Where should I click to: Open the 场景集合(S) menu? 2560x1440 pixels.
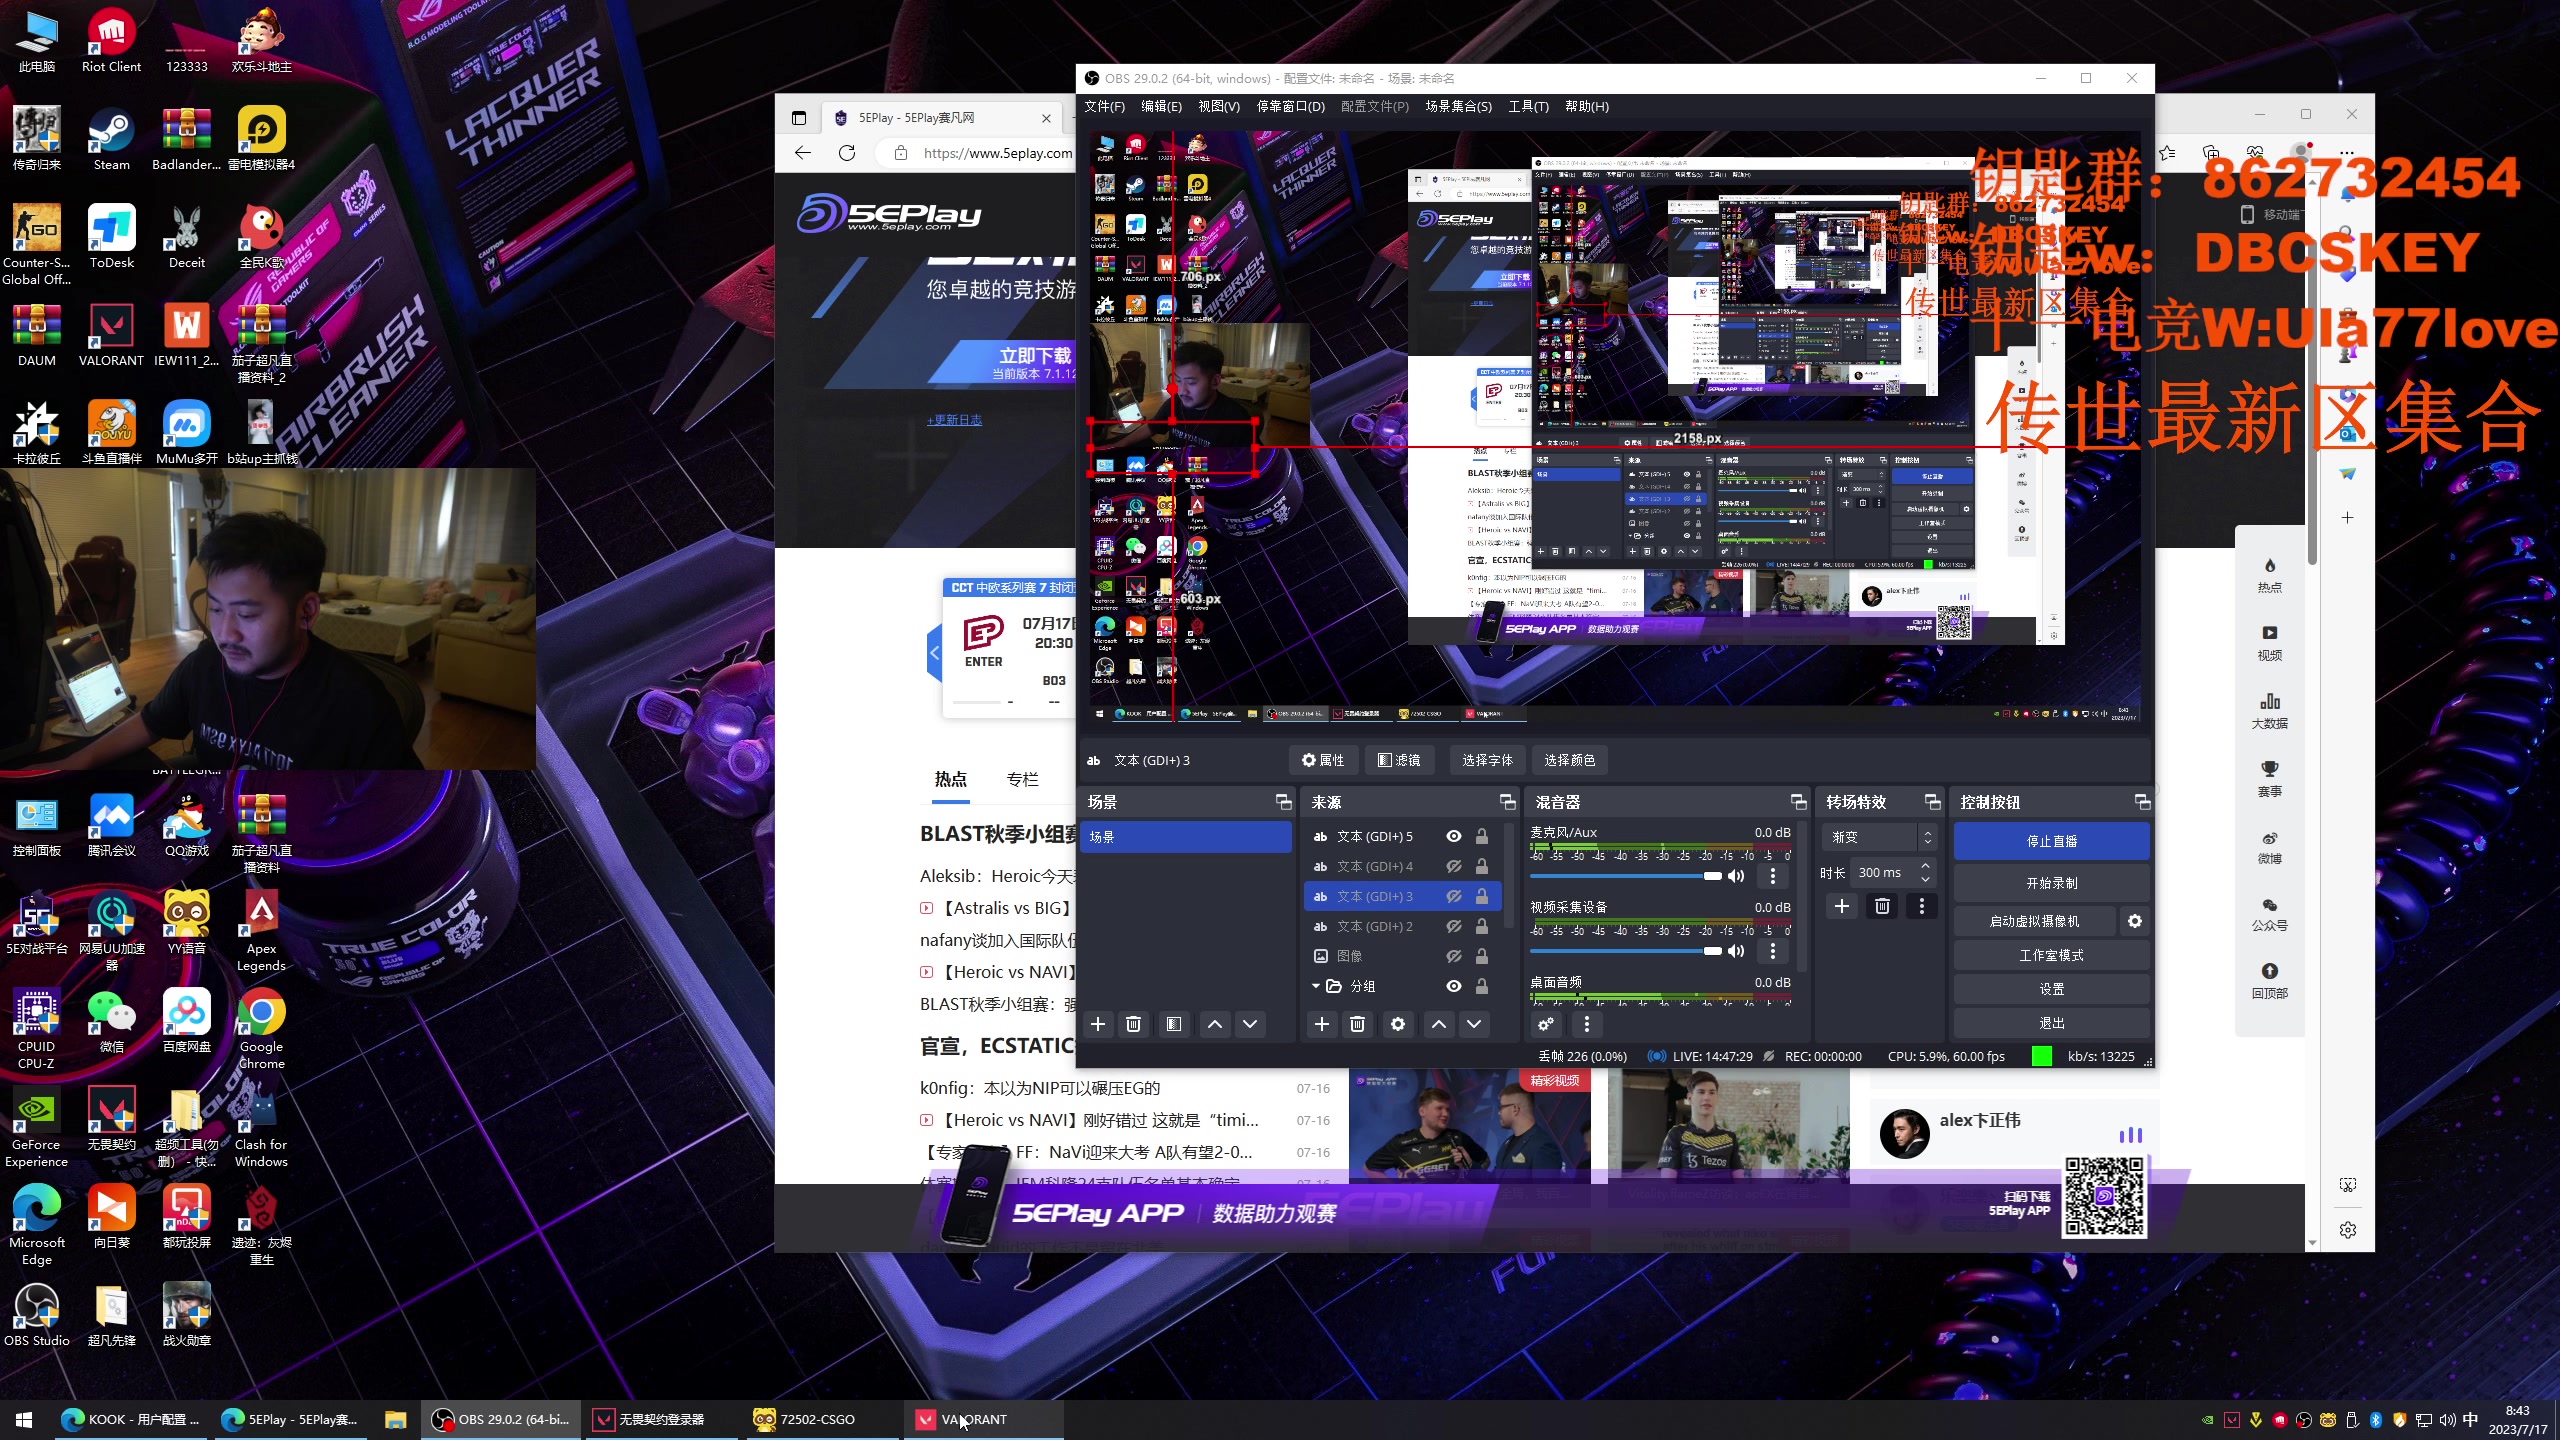tap(1457, 106)
